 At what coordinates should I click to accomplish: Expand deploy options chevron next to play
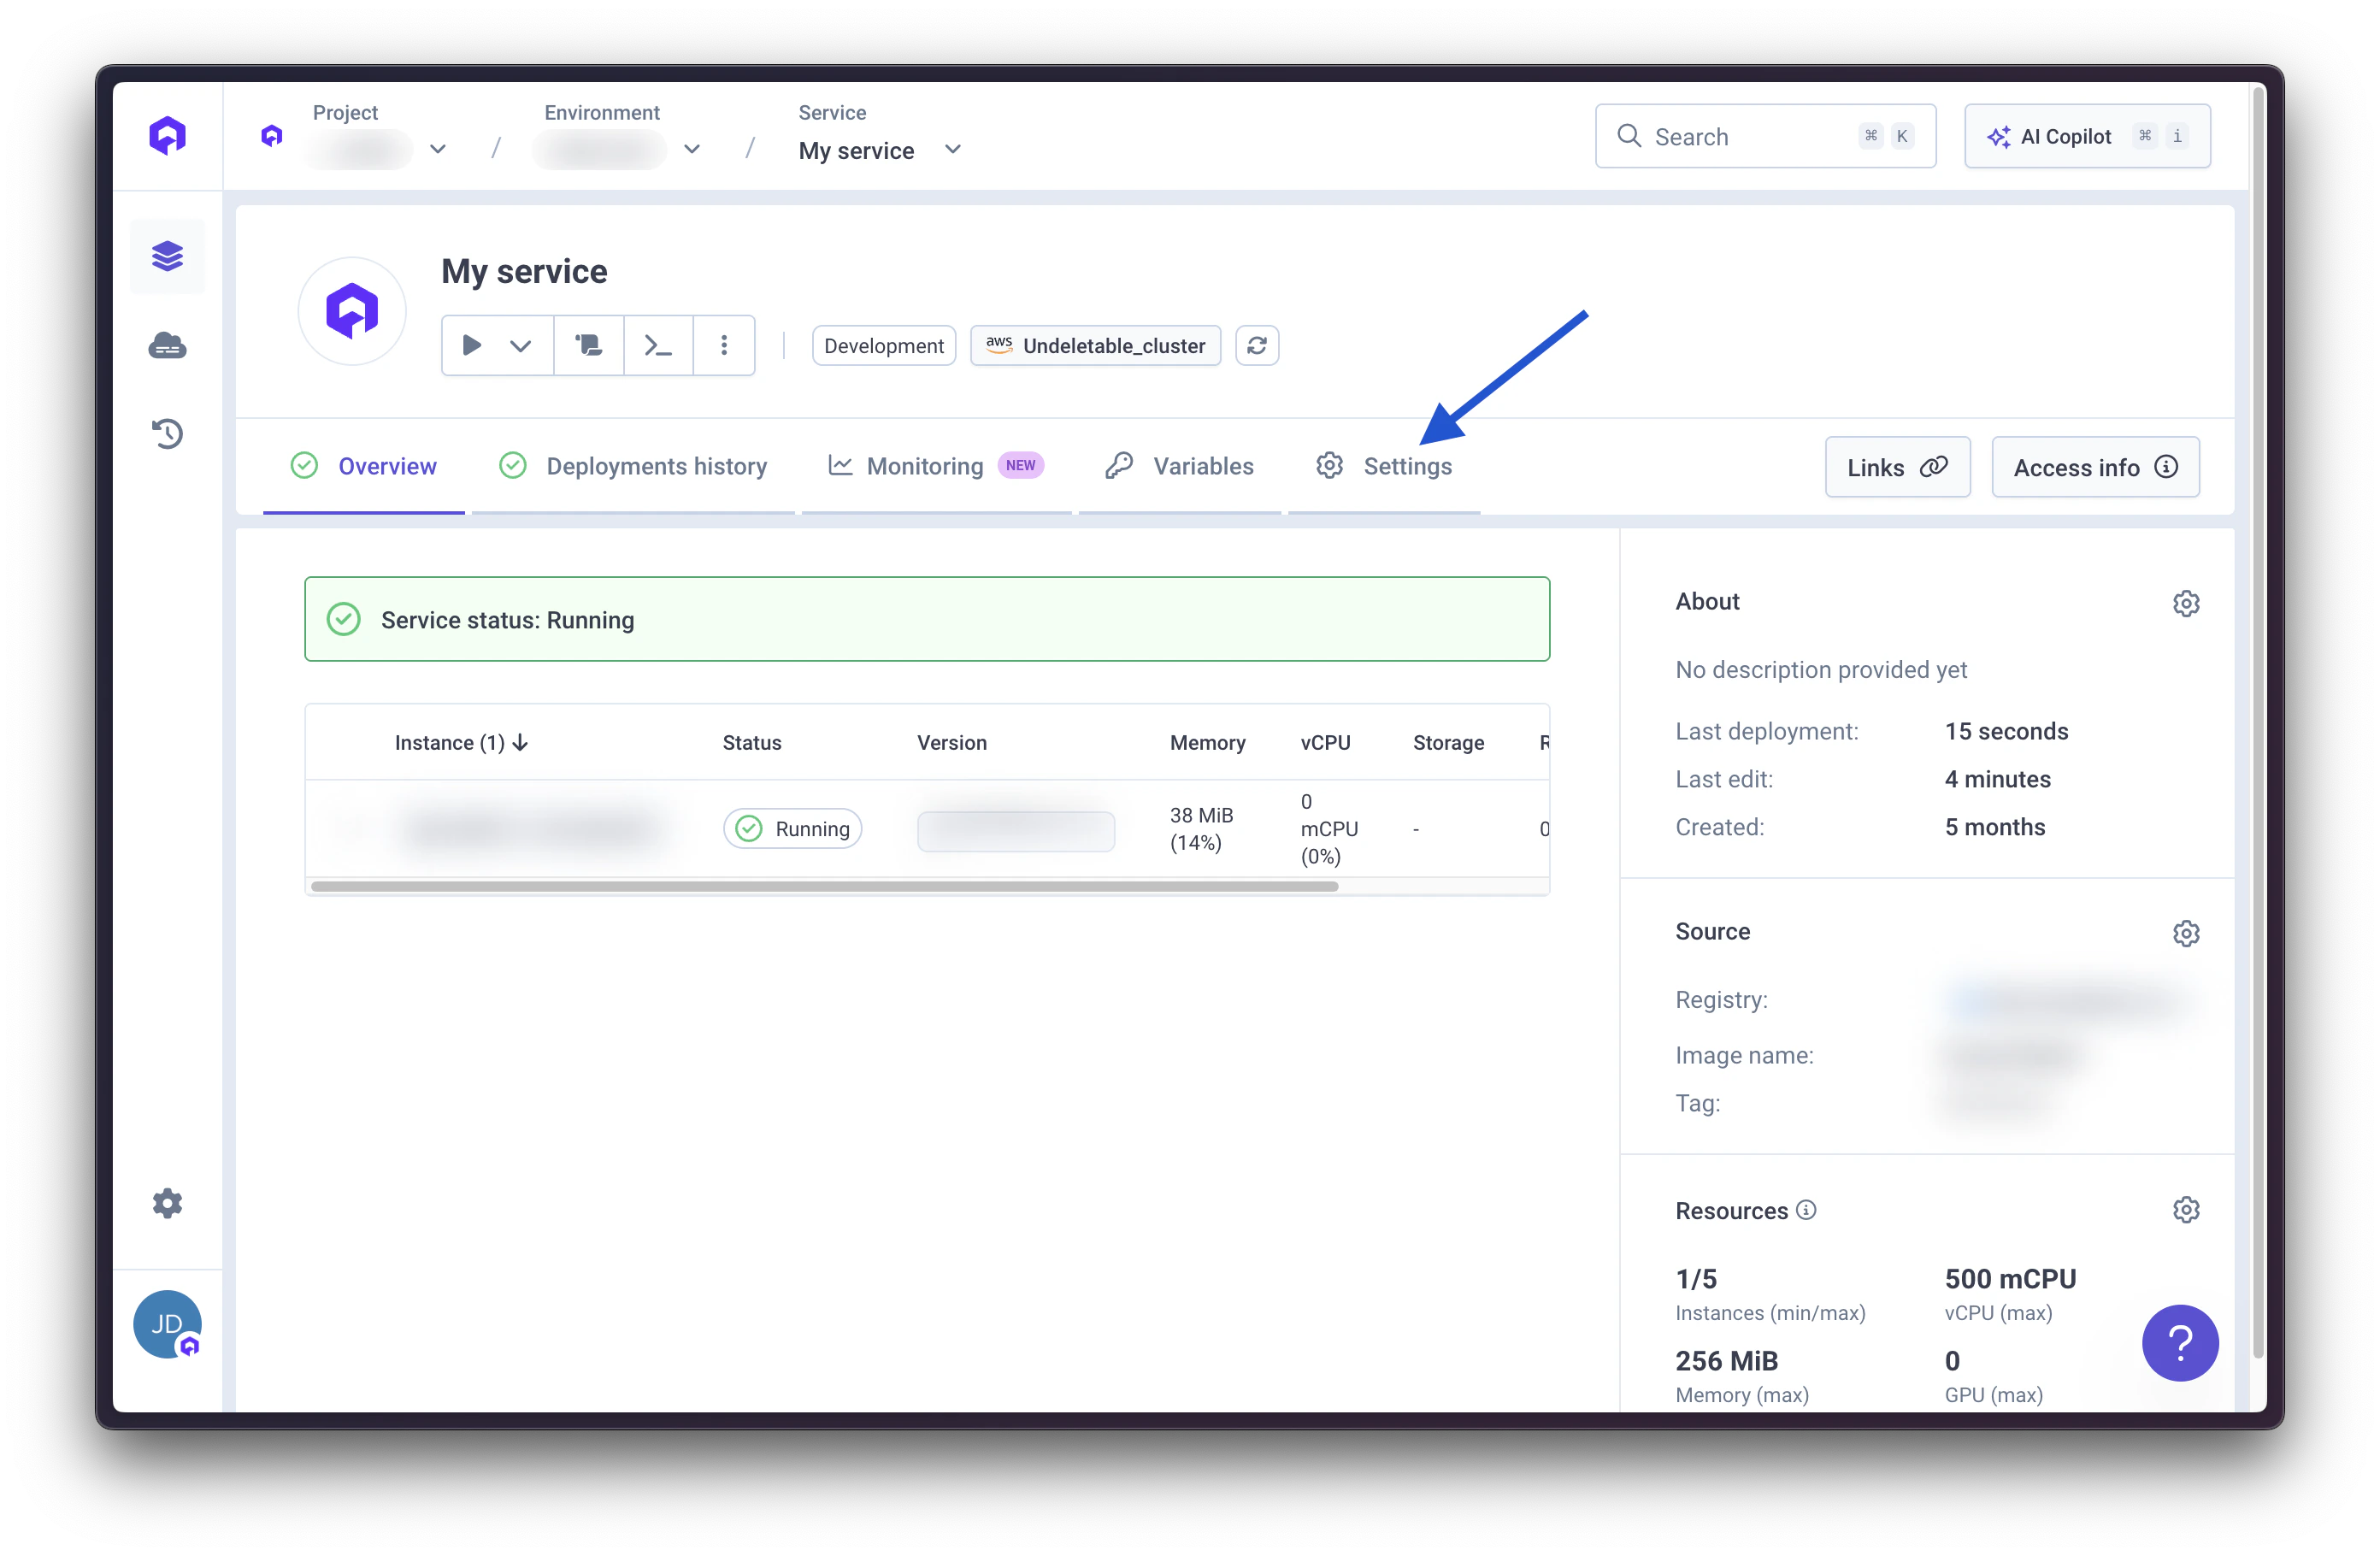pos(520,346)
